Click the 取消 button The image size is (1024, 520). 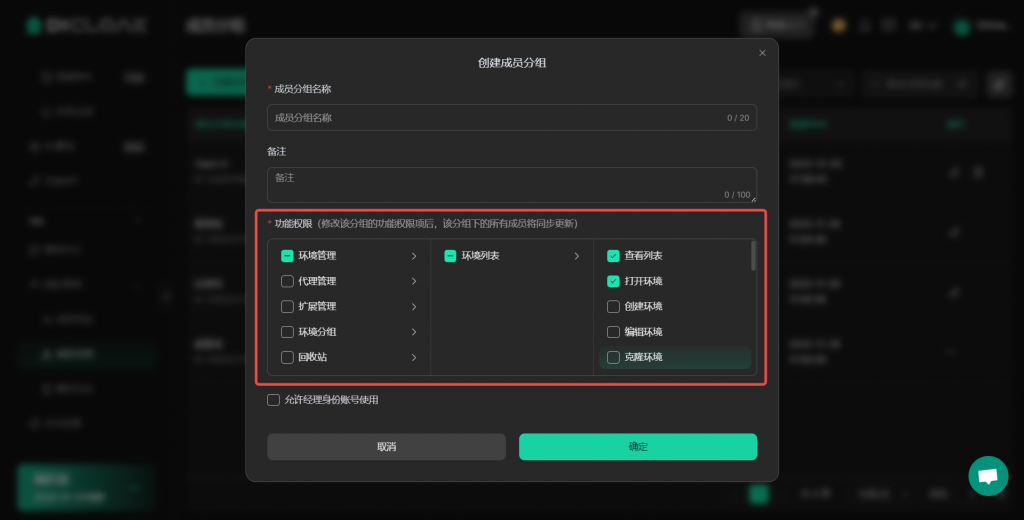(386, 447)
